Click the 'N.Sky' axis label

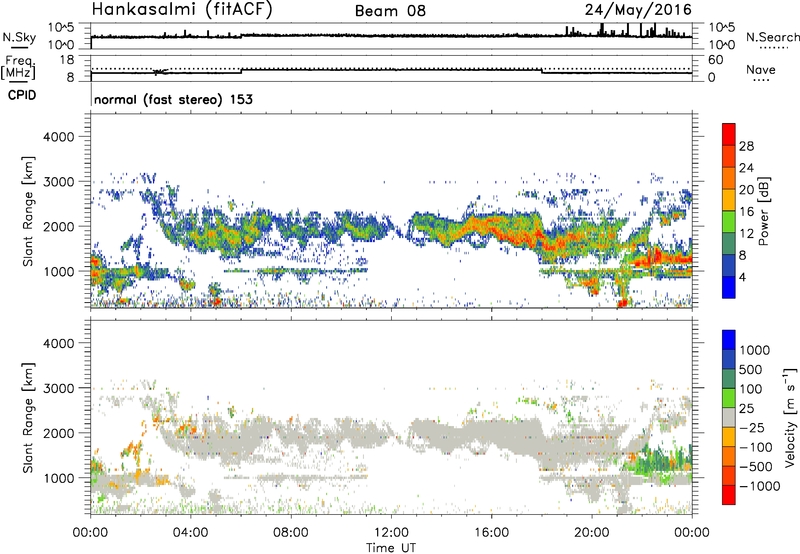click(x=19, y=37)
